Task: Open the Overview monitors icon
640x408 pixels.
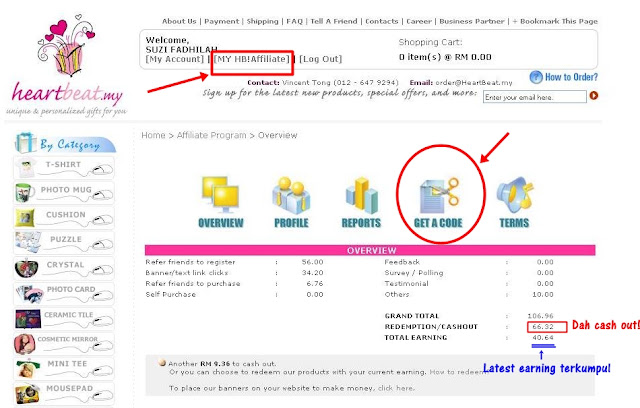Action: point(221,194)
